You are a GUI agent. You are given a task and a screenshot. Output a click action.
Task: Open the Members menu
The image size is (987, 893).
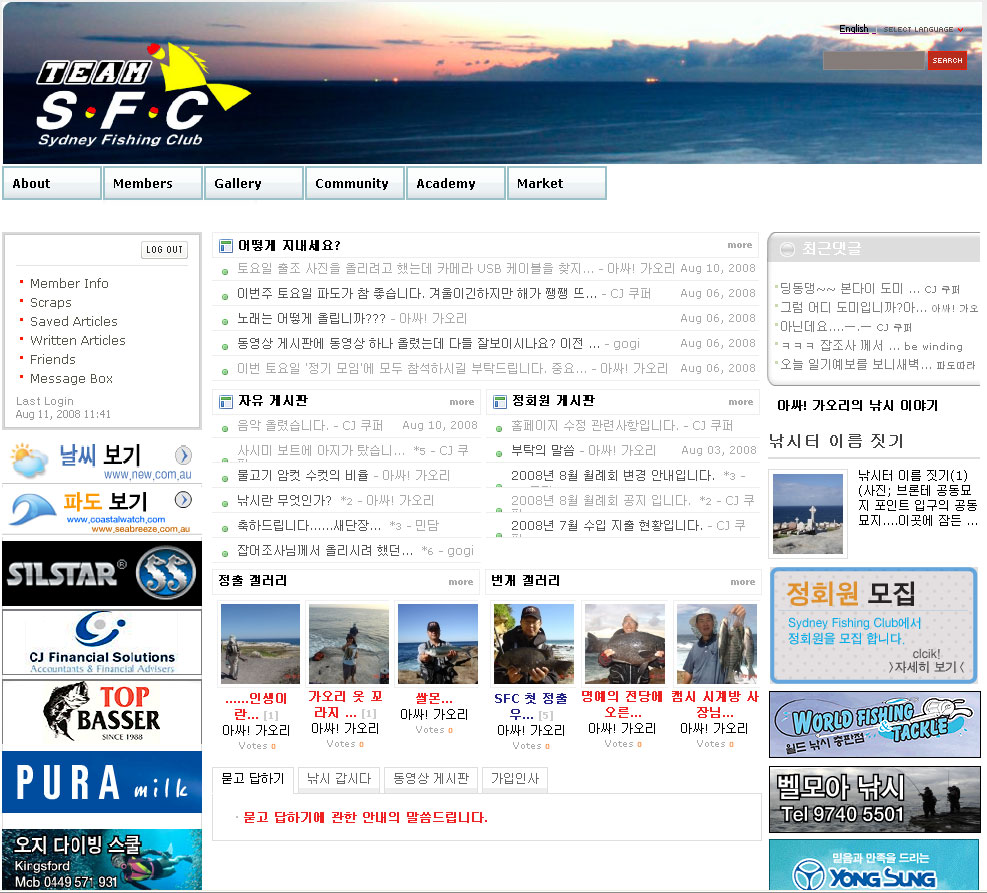click(x=153, y=183)
